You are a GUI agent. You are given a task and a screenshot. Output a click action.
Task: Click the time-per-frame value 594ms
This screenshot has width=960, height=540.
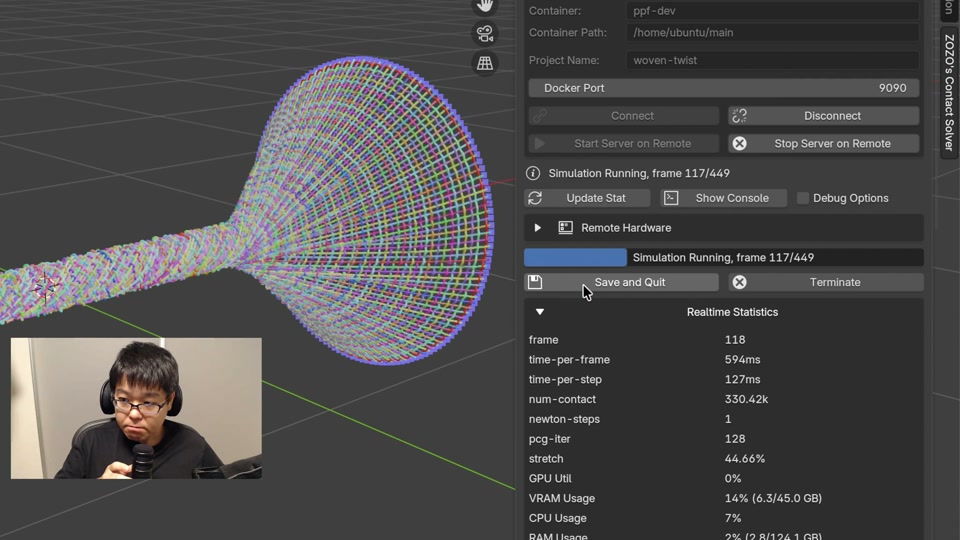(742, 359)
